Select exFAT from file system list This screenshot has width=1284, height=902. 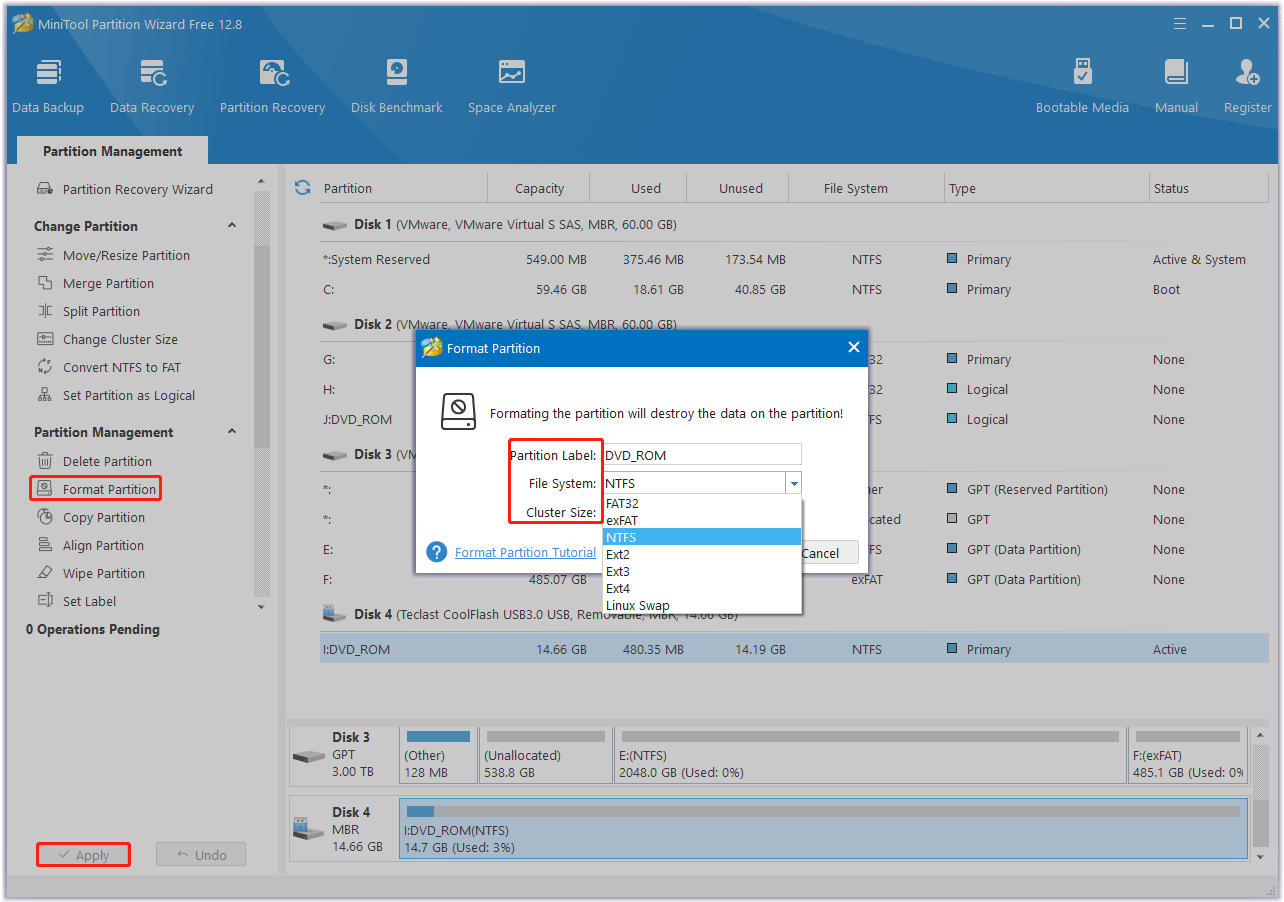click(x=702, y=520)
